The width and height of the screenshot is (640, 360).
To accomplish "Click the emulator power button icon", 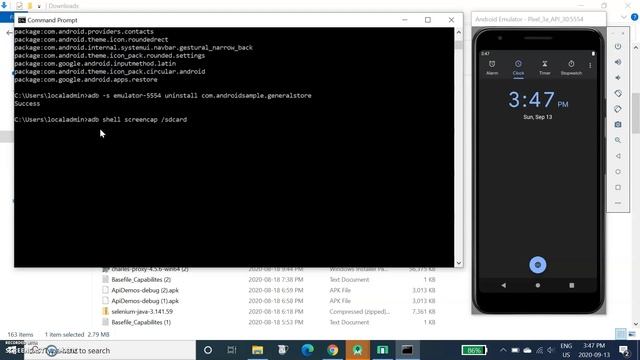I will (x=618, y=47).
